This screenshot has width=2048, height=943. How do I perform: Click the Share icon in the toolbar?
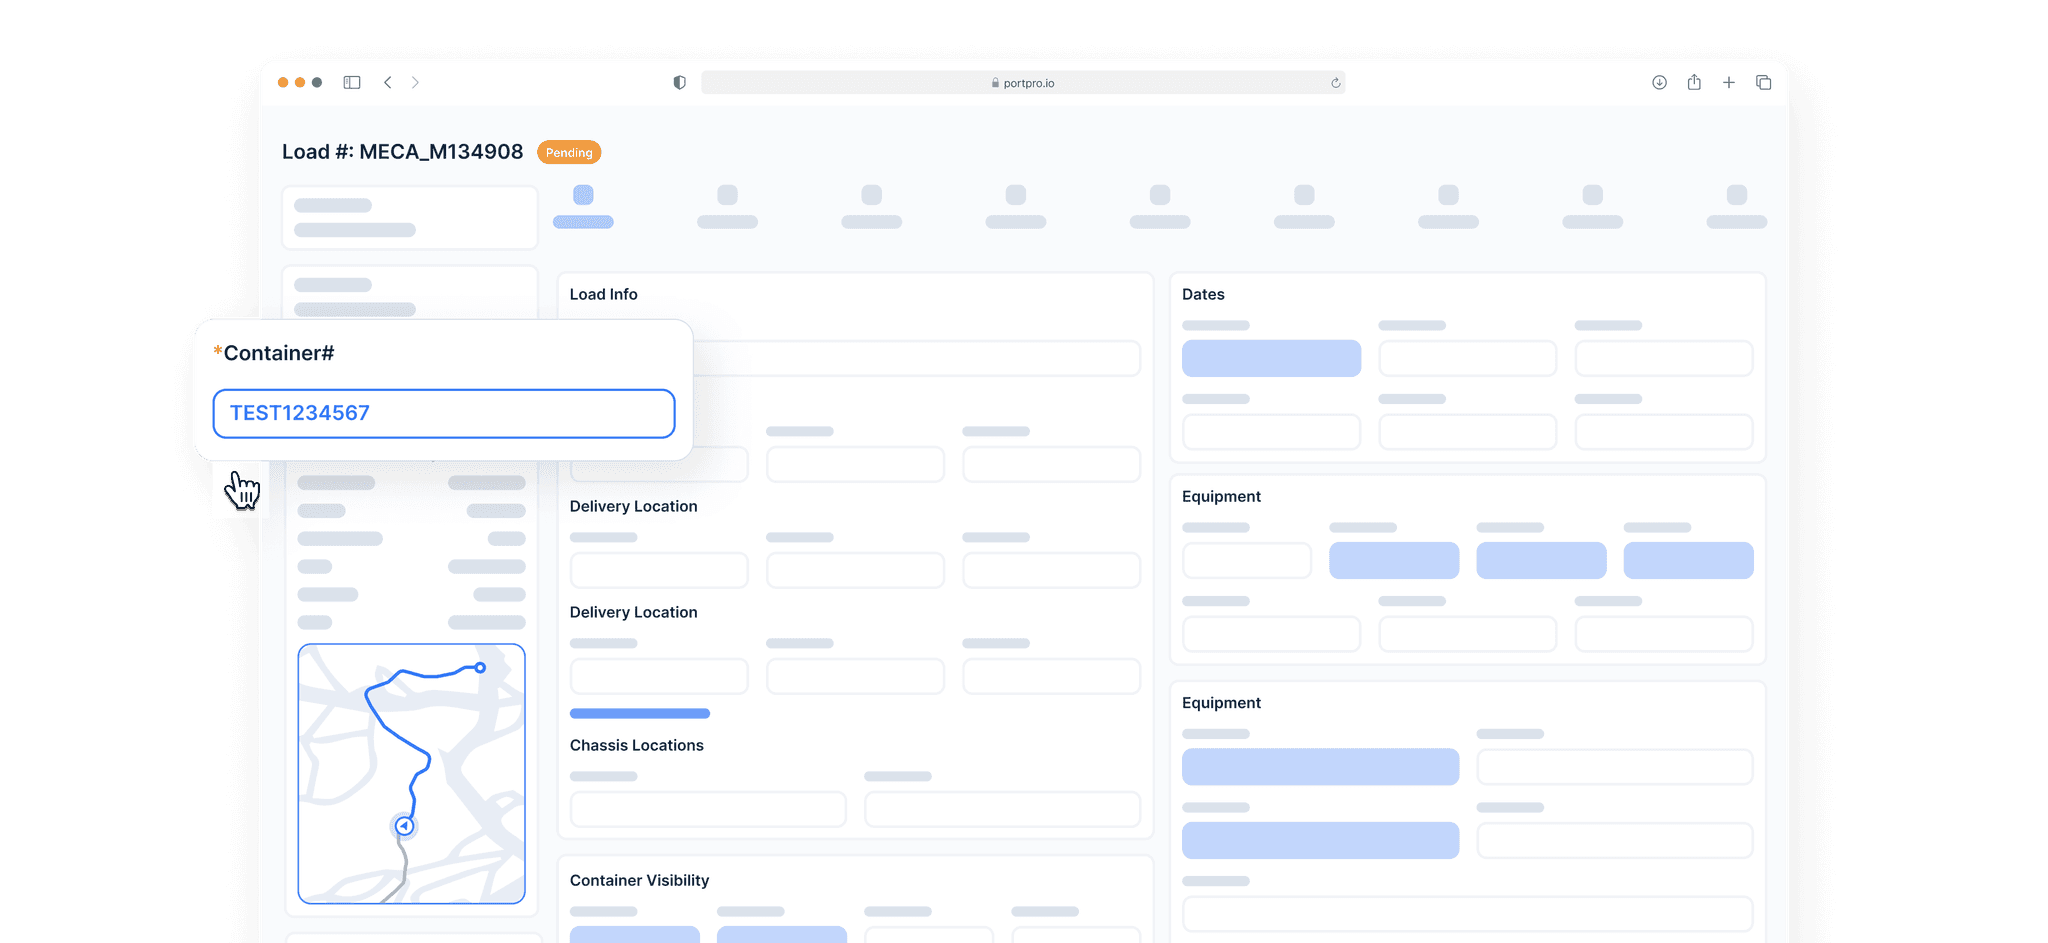coord(1694,82)
